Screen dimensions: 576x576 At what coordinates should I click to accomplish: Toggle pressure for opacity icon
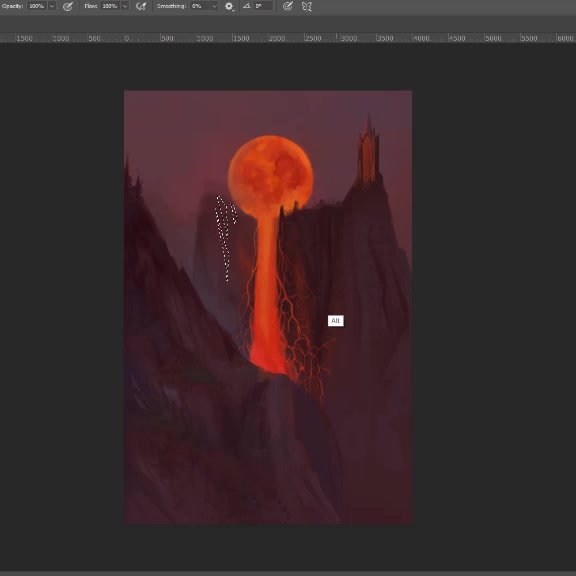click(x=68, y=6)
